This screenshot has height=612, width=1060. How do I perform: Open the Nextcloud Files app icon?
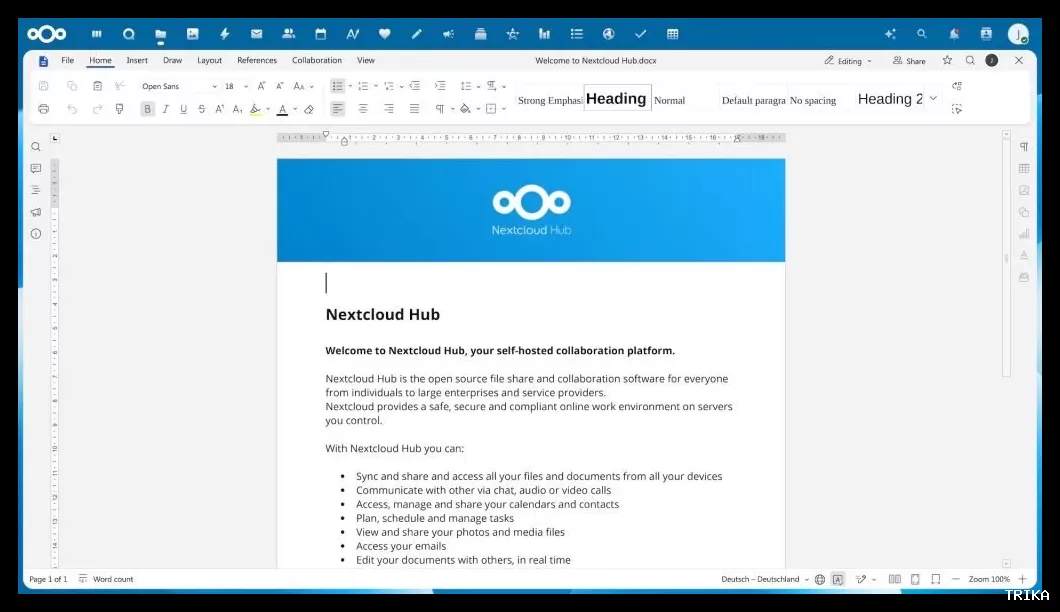160,34
